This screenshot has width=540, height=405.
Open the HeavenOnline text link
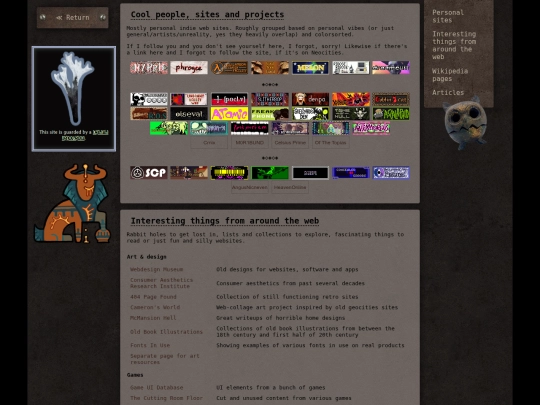(290, 187)
